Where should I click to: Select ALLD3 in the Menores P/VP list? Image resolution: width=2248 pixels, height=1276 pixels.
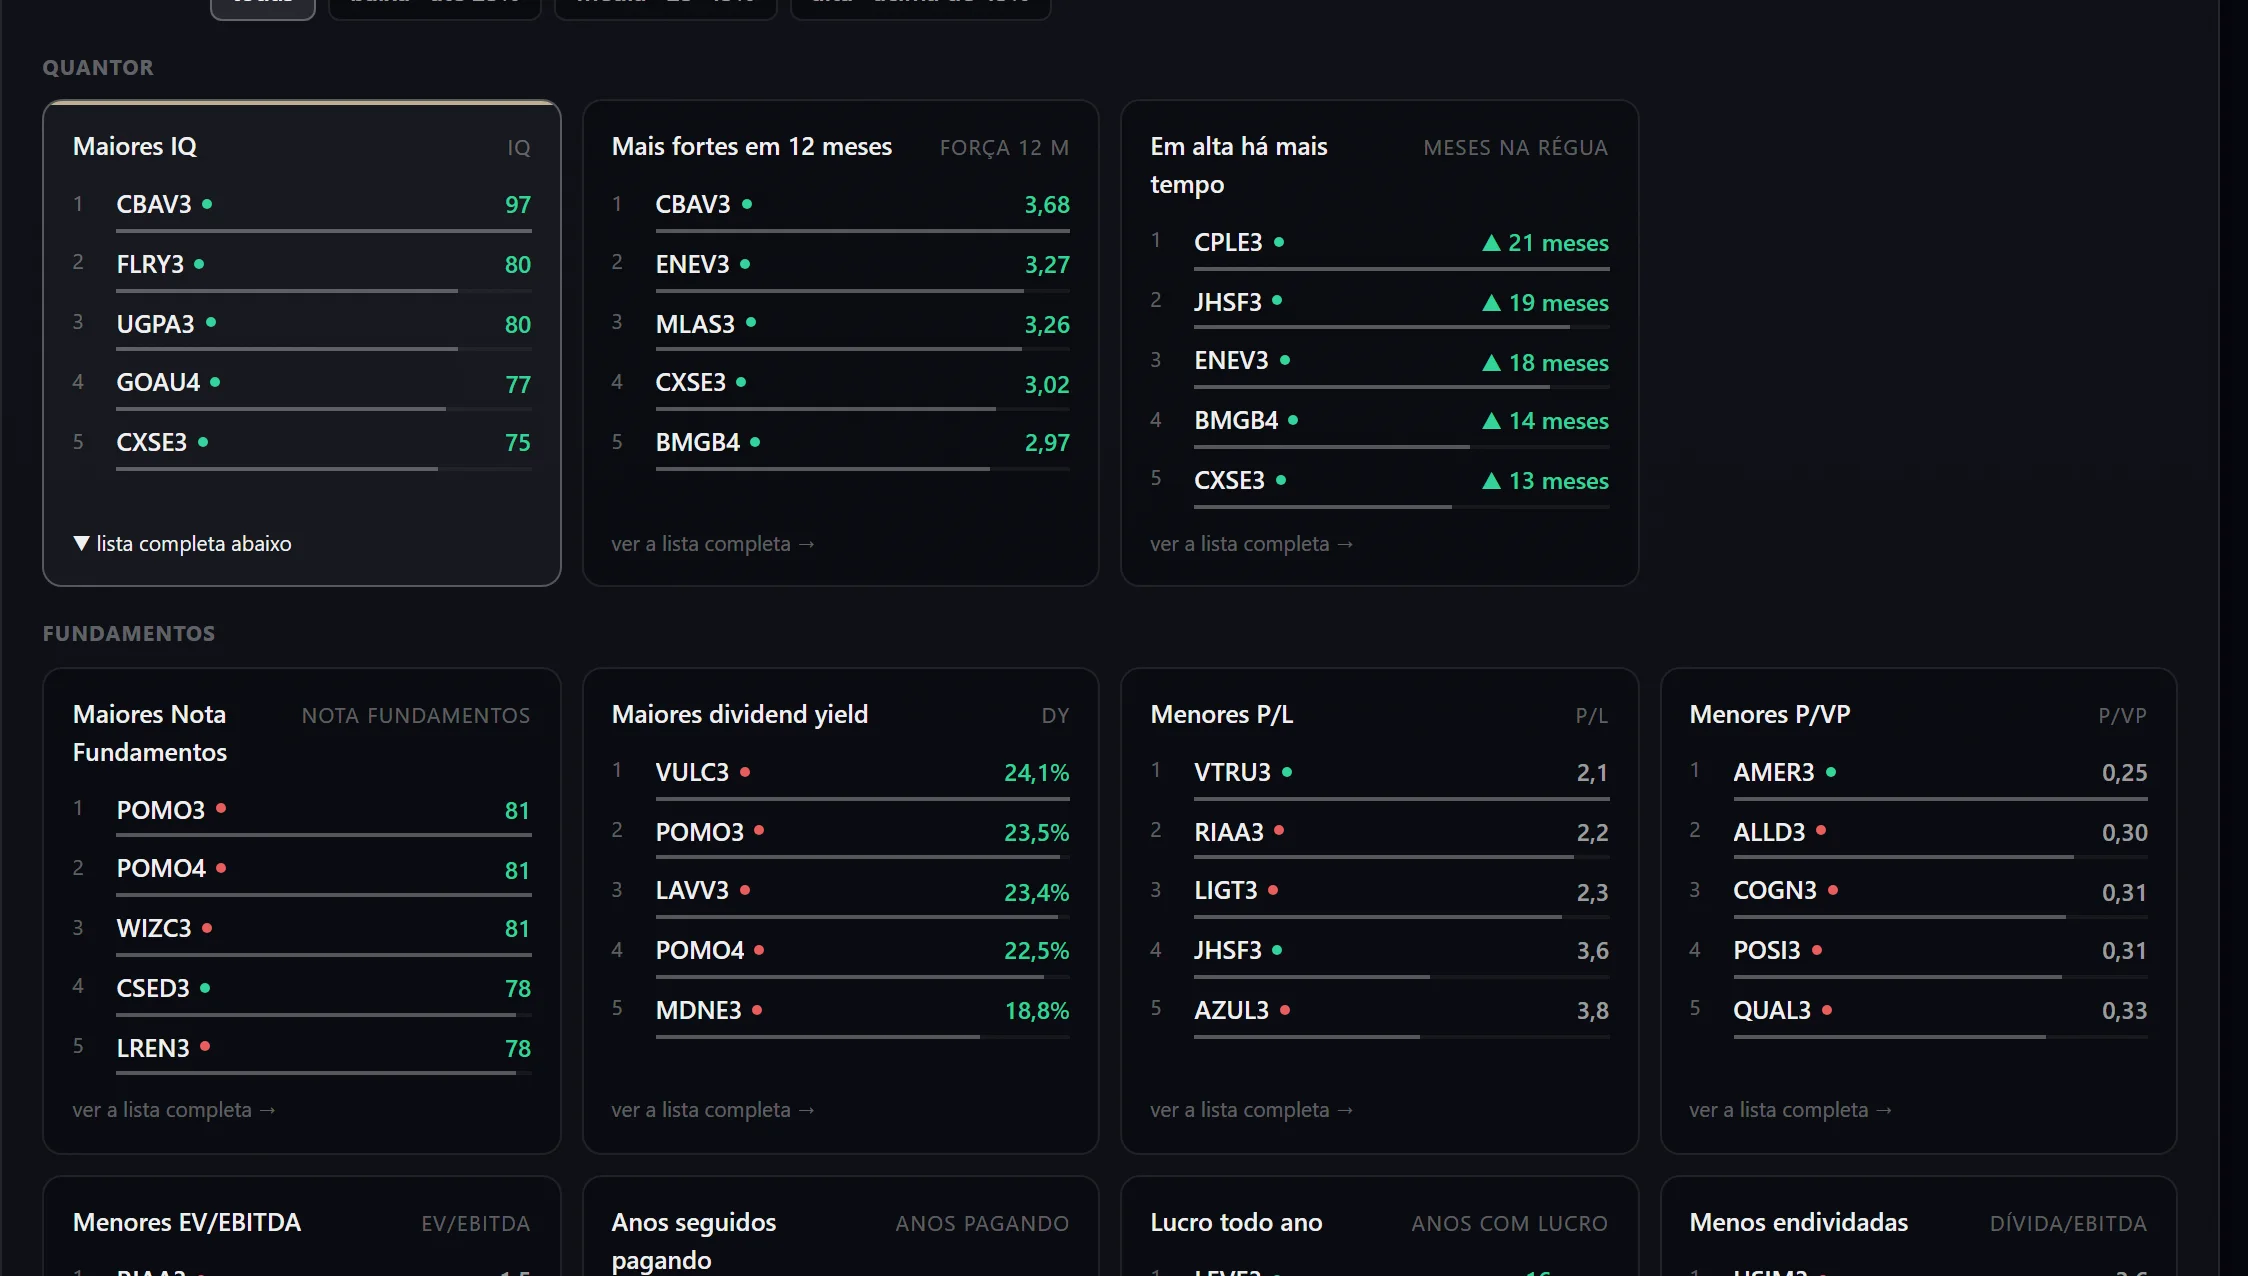(1769, 832)
